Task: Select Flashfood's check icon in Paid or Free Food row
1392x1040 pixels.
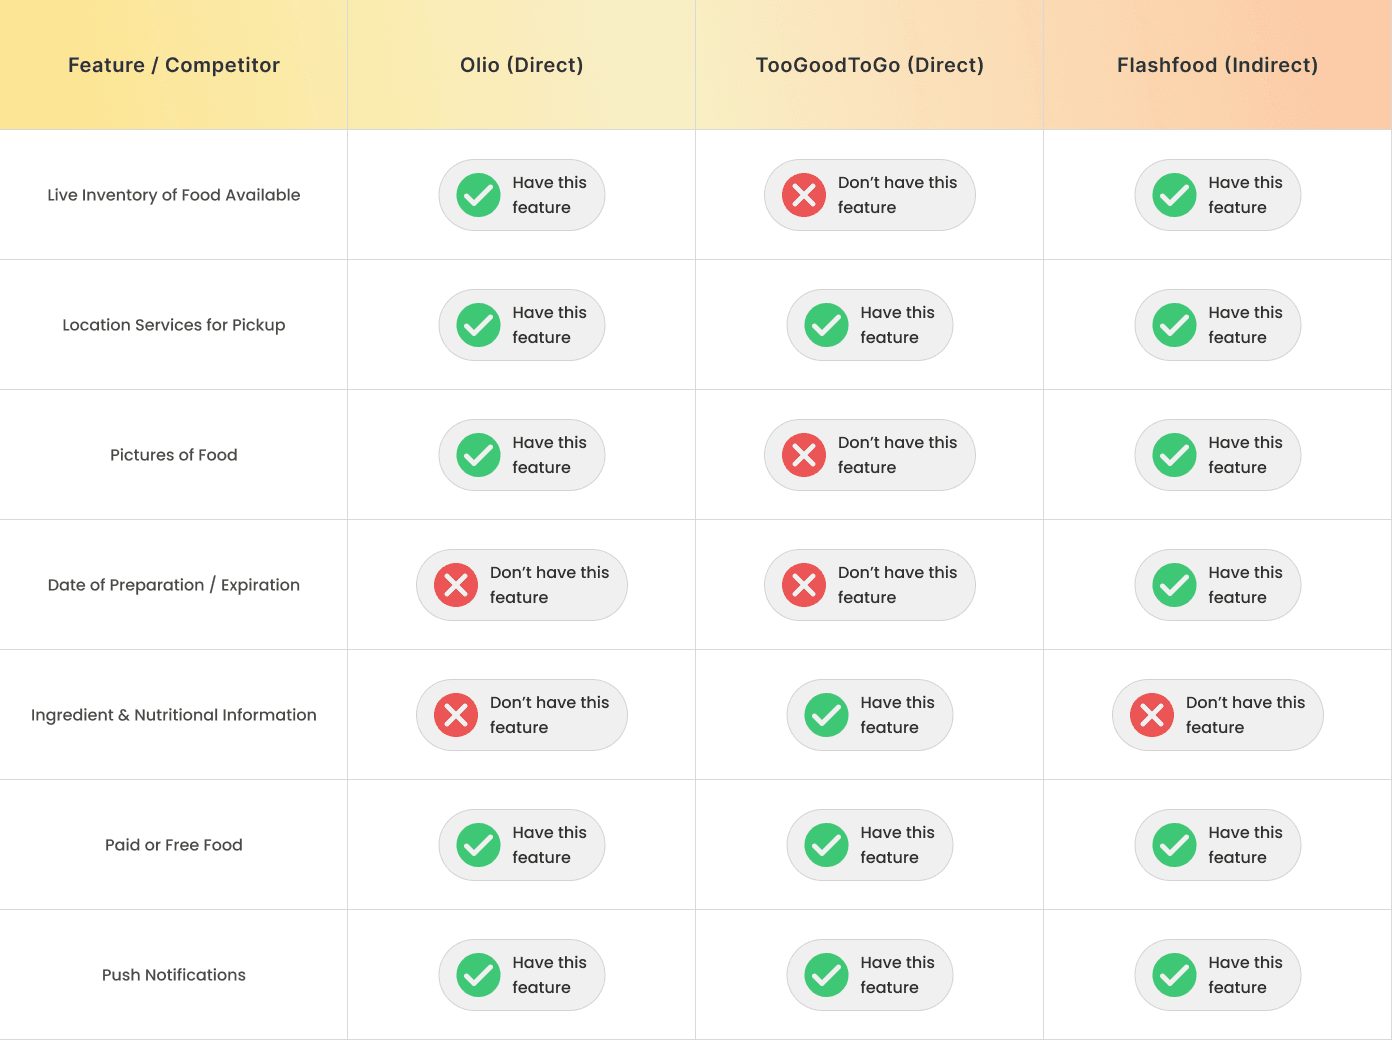Action: click(1175, 845)
